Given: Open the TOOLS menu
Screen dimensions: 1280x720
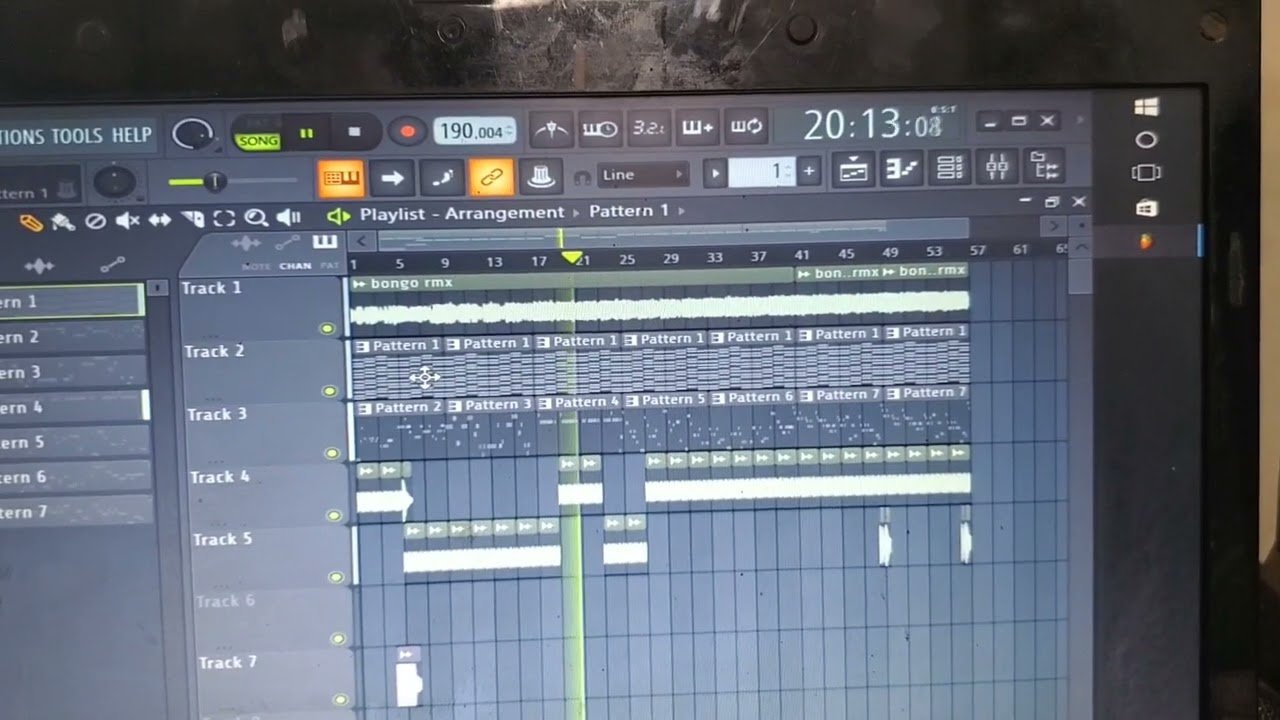Looking at the screenshot, I should coord(75,136).
